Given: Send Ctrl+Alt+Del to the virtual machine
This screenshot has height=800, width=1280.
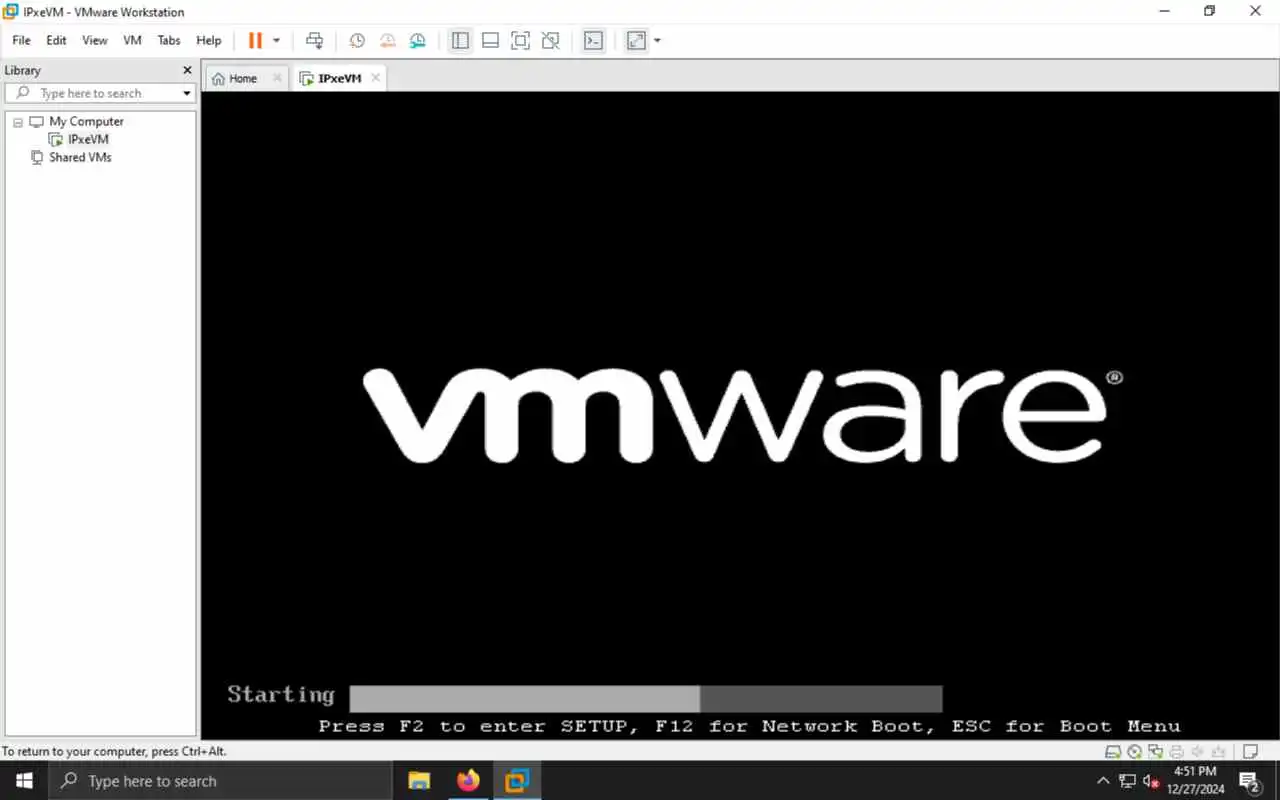Looking at the screenshot, I should tap(314, 40).
